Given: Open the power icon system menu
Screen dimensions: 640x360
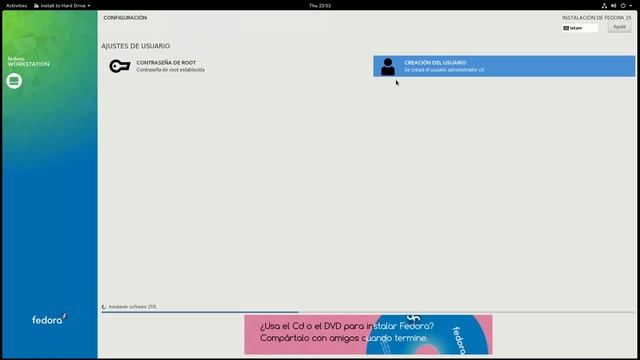Looking at the screenshot, I should point(623,6).
